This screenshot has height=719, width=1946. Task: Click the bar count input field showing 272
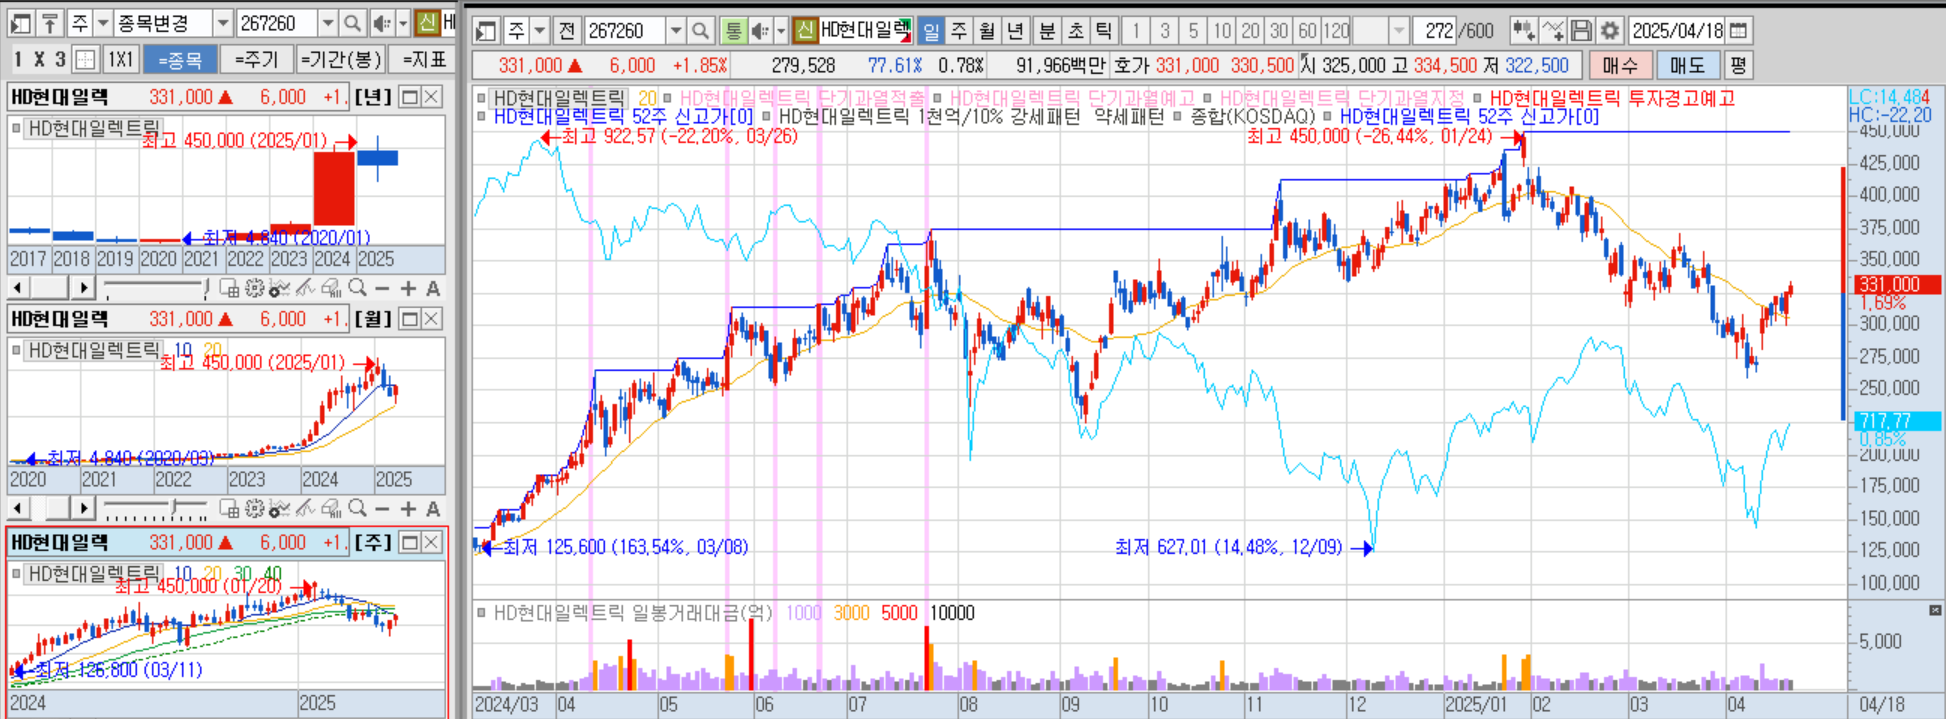coord(1435,31)
